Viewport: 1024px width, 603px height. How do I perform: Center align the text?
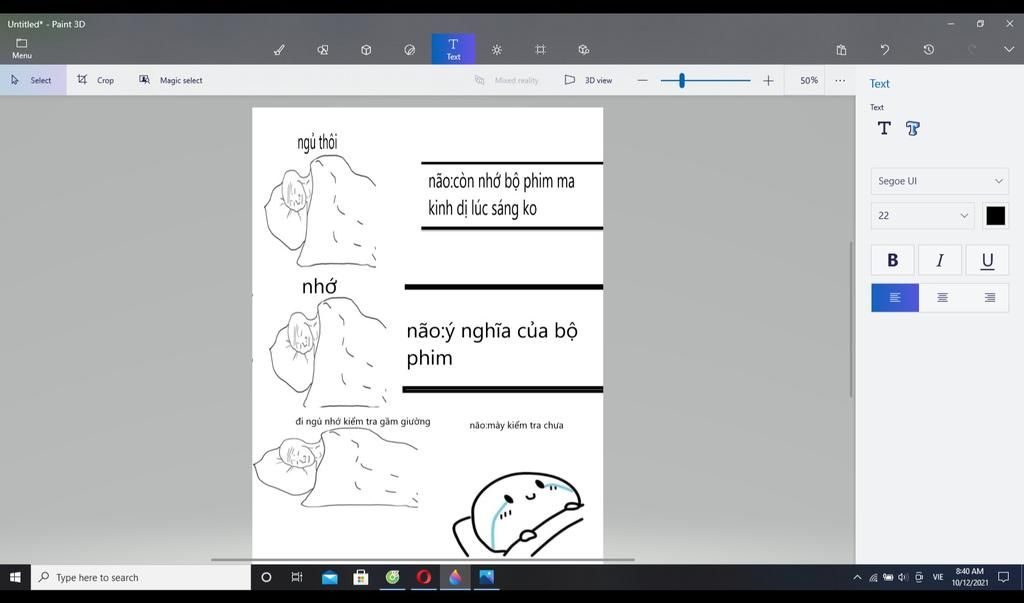pos(942,297)
